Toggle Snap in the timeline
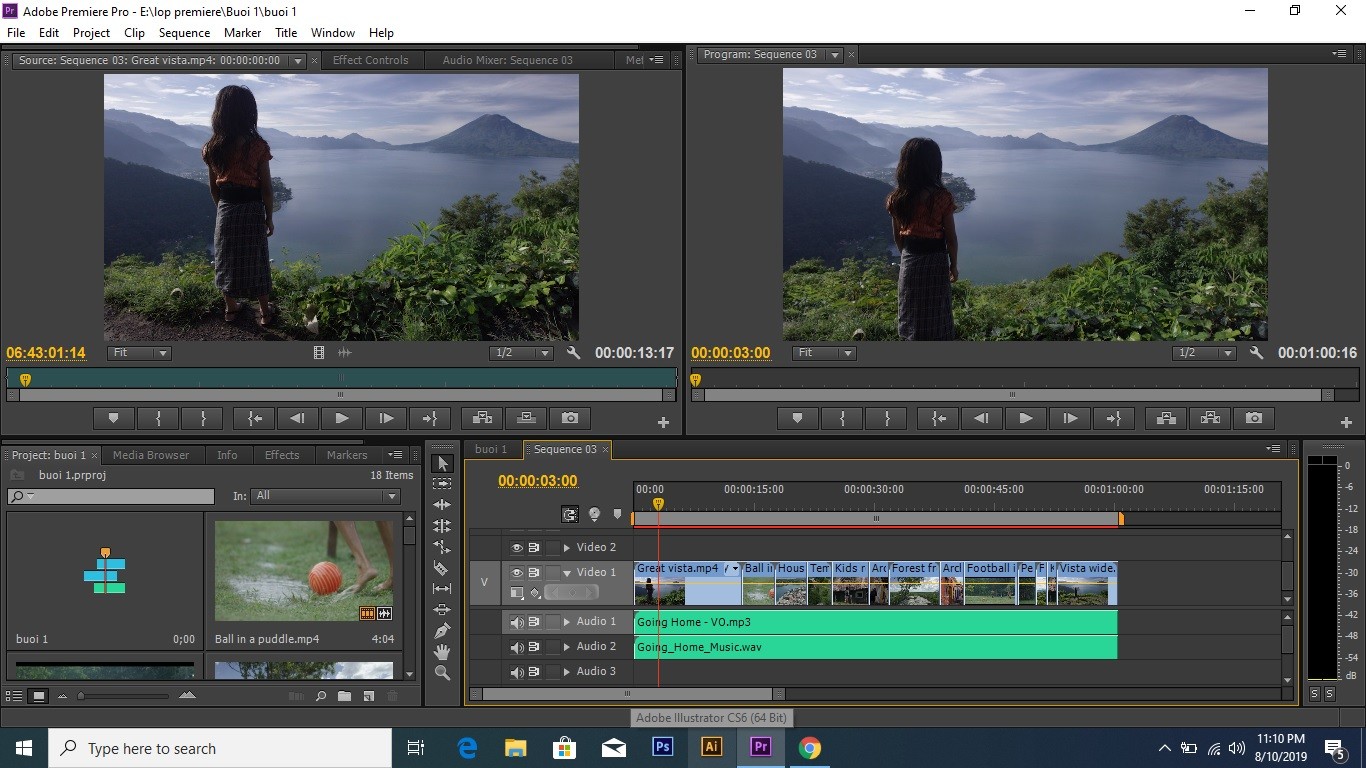The width and height of the screenshot is (1366, 768). (x=570, y=515)
